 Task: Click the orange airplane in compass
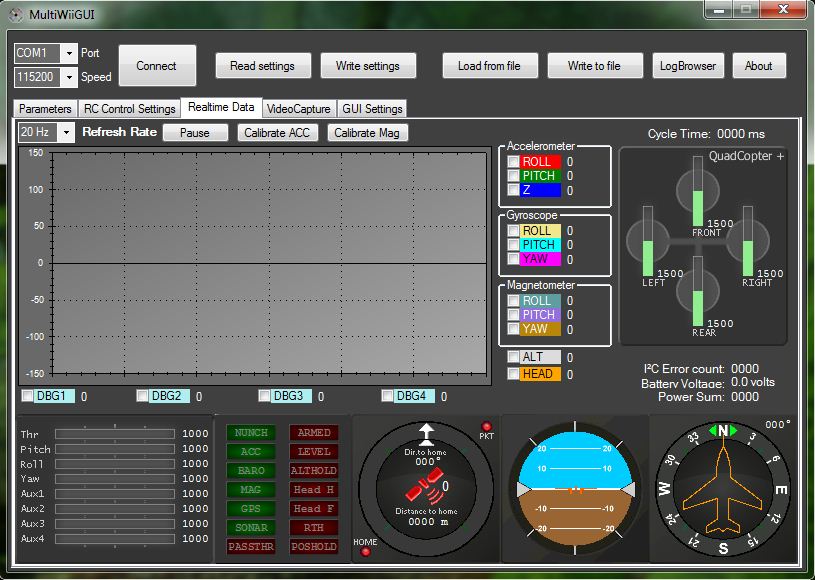point(722,487)
